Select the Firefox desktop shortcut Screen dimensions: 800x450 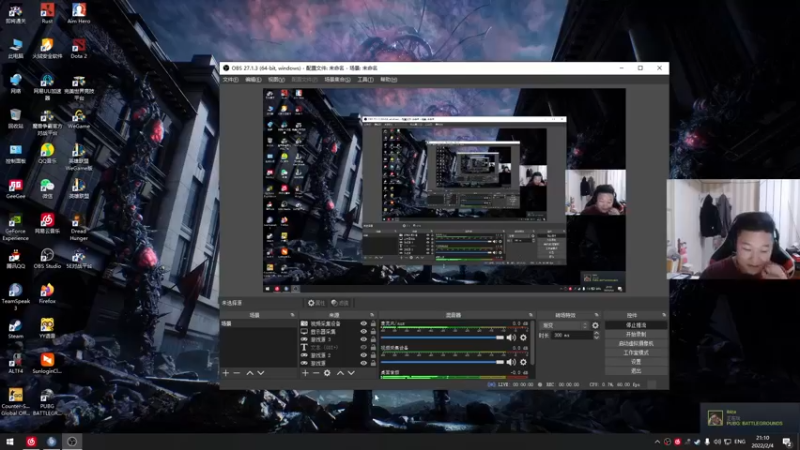47,293
